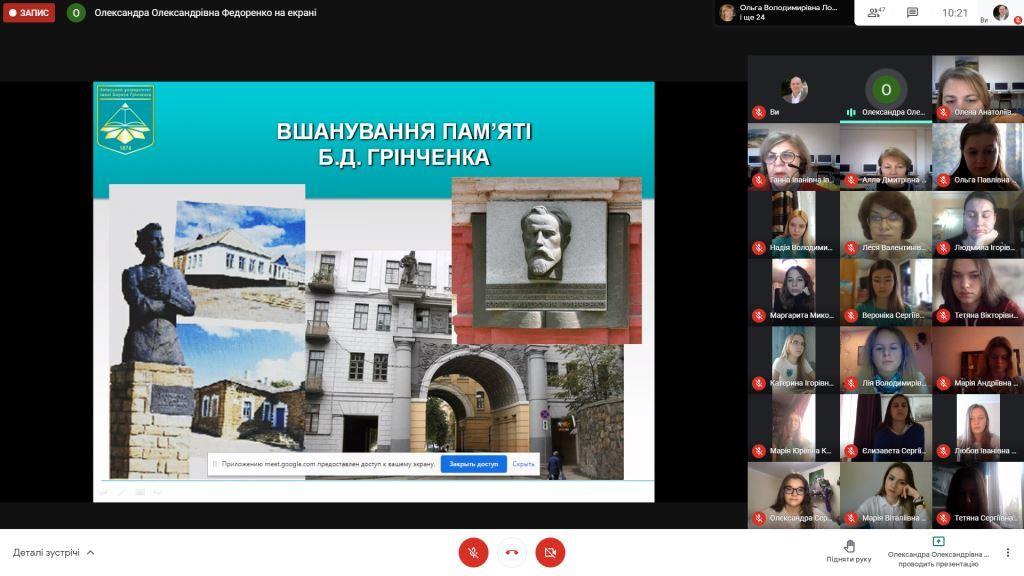Open the Олександра presenter tile with green O
The width and height of the screenshot is (1024, 576).
885,89
